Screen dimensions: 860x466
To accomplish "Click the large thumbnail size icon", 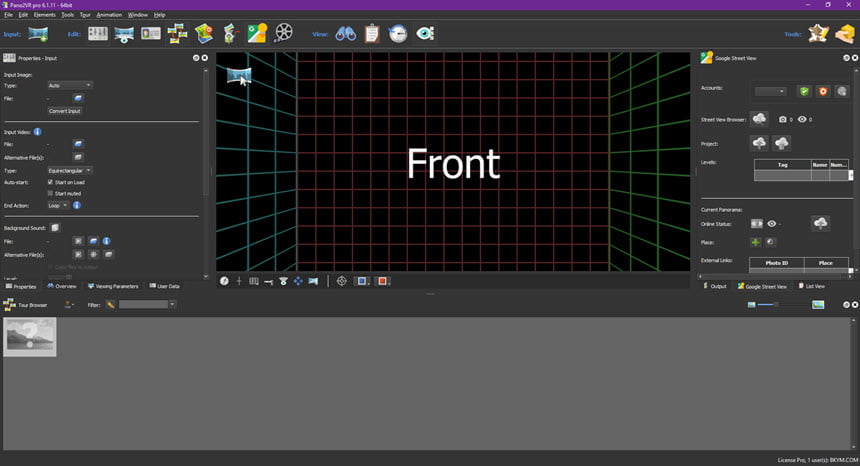I will coord(818,304).
